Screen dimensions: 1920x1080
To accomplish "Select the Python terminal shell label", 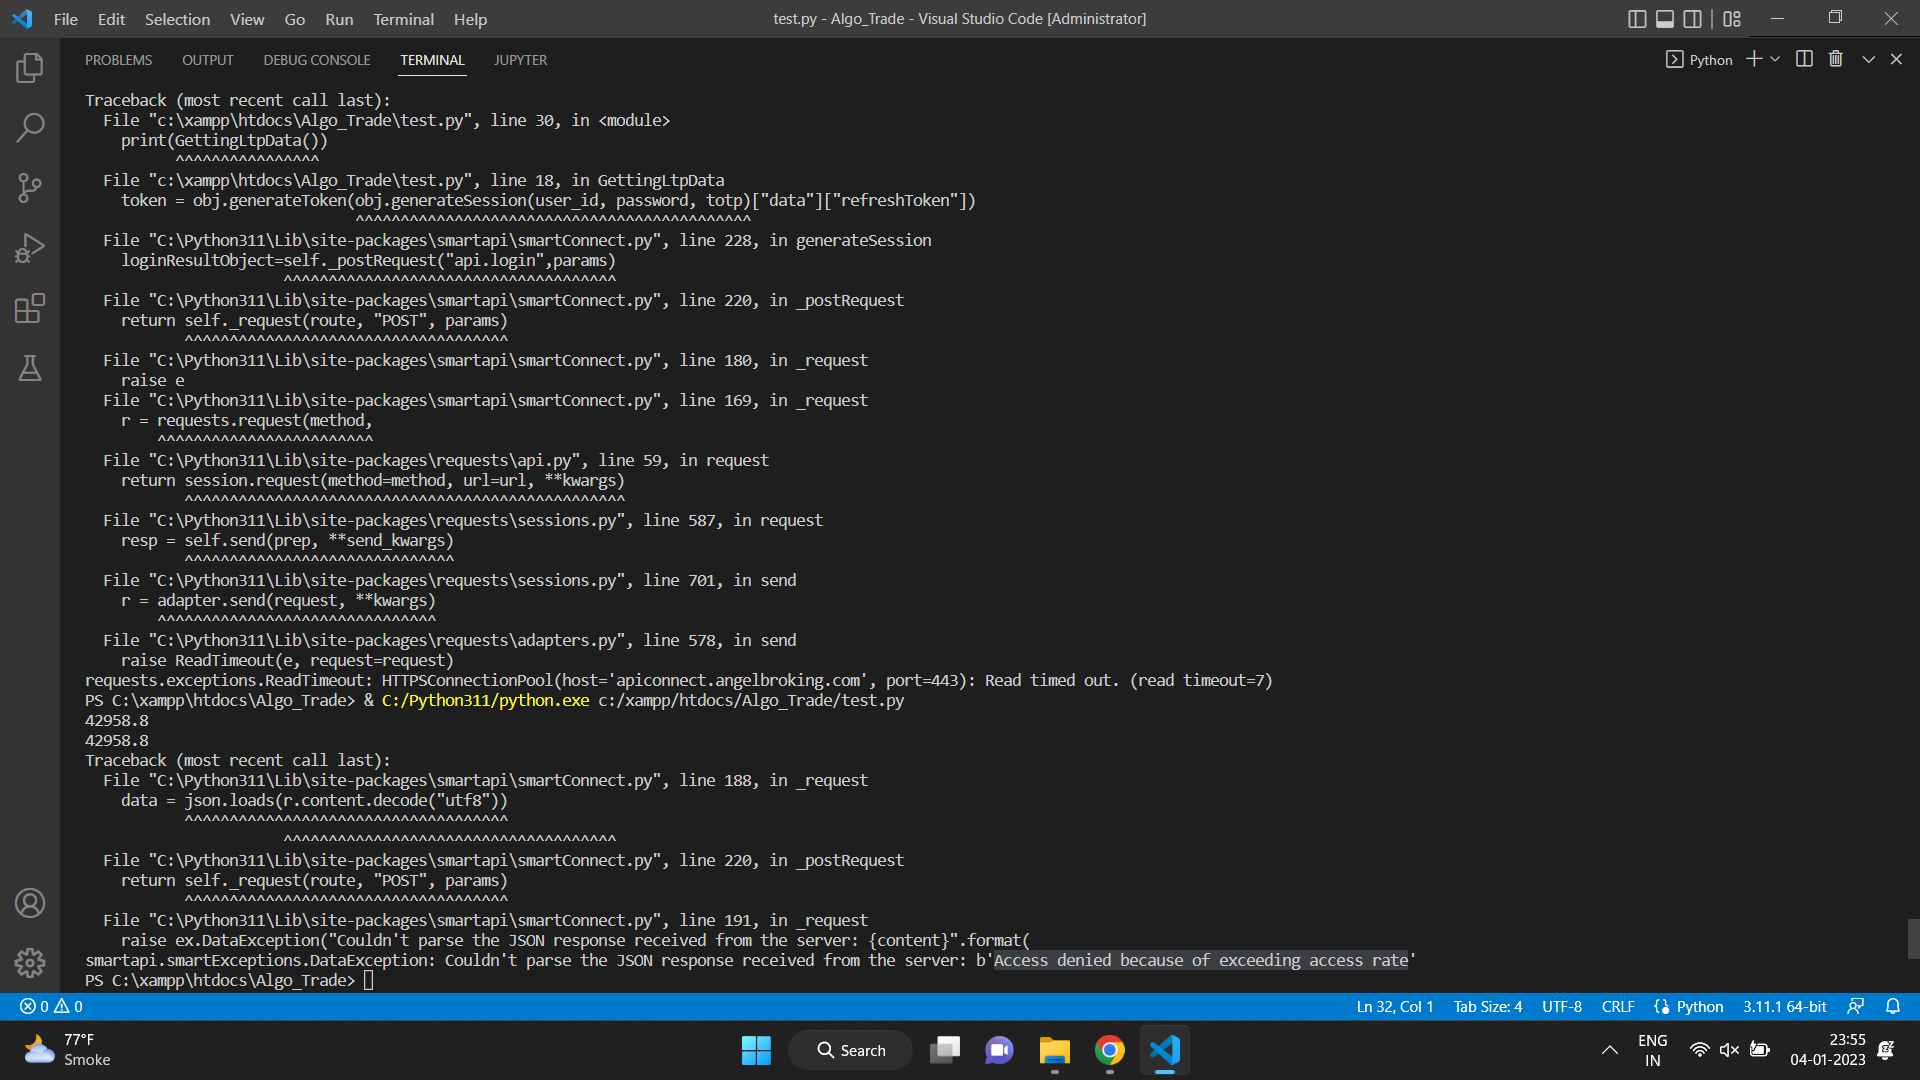I will pyautogui.click(x=1699, y=60).
